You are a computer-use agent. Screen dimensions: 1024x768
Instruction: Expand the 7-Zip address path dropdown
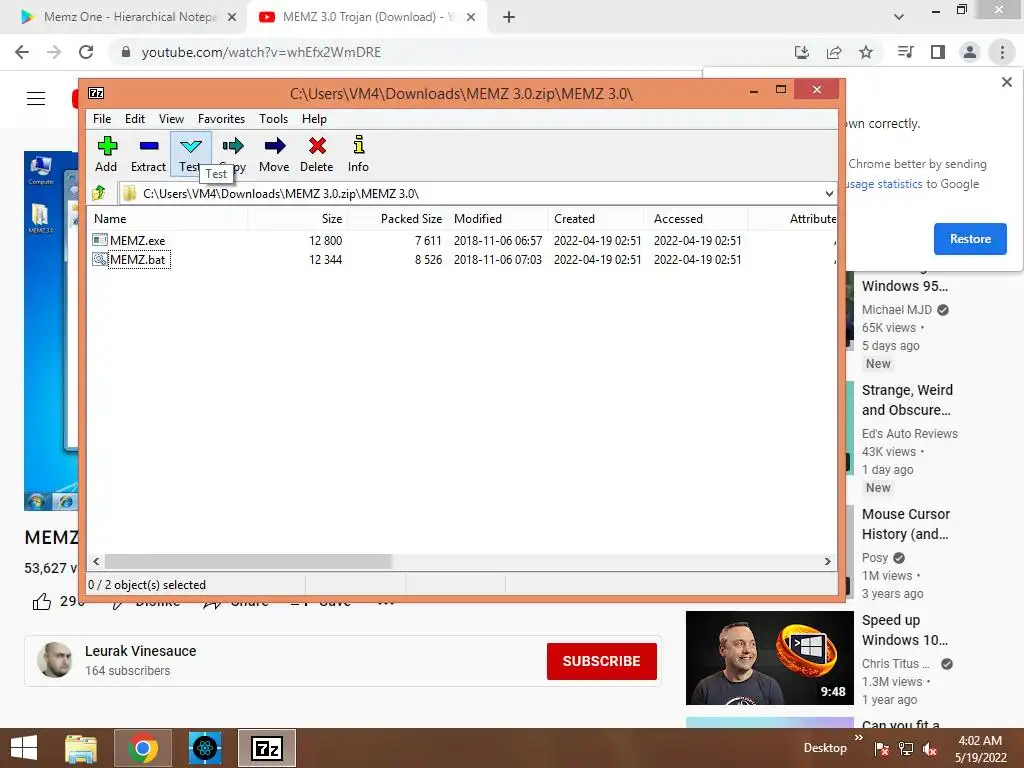829,194
